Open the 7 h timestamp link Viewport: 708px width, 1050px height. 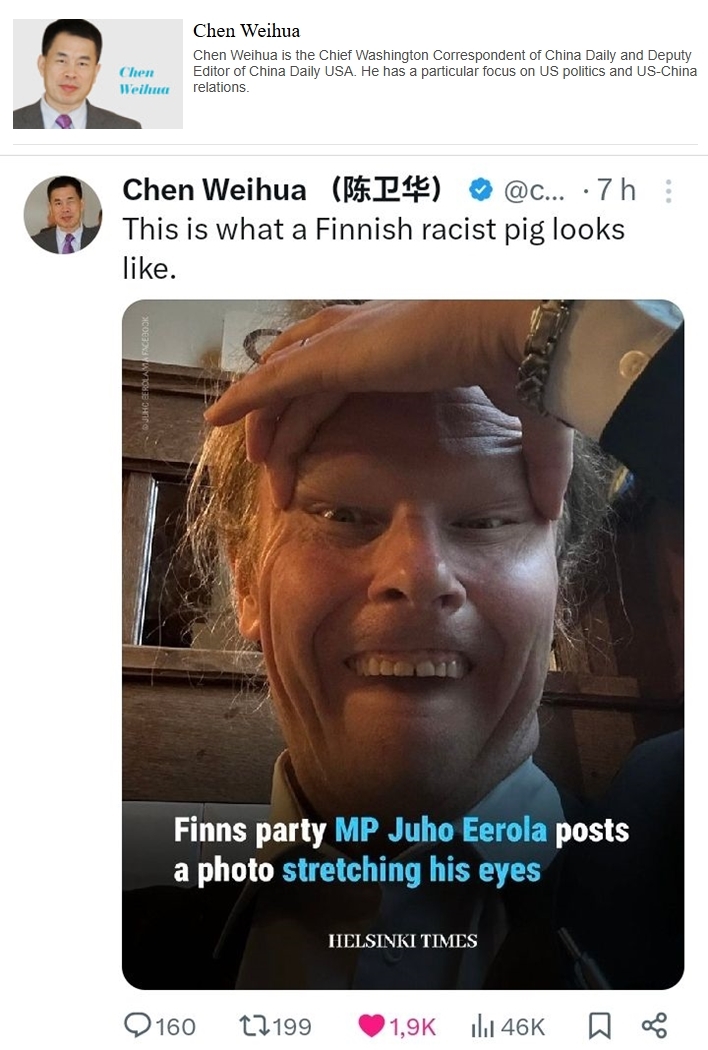click(616, 190)
